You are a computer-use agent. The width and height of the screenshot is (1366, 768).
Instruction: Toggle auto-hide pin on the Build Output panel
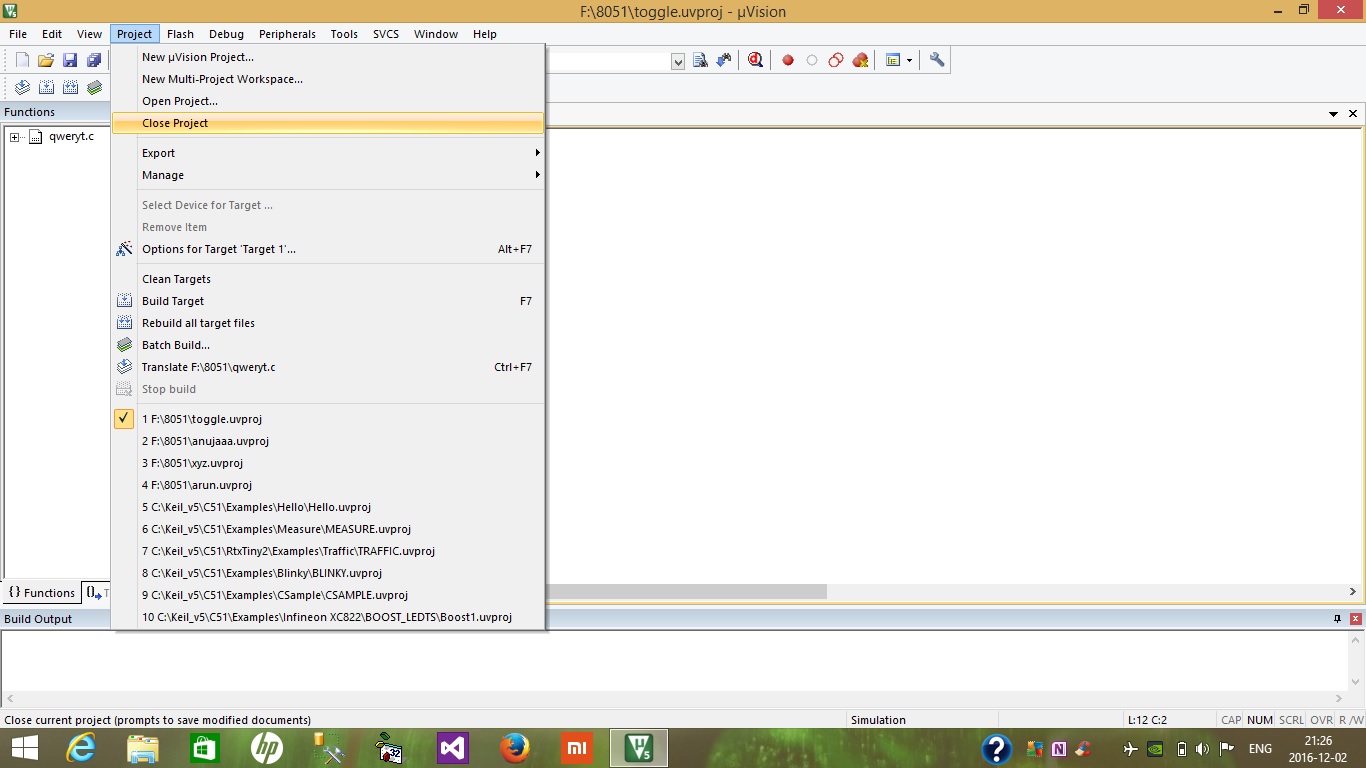tap(1336, 619)
